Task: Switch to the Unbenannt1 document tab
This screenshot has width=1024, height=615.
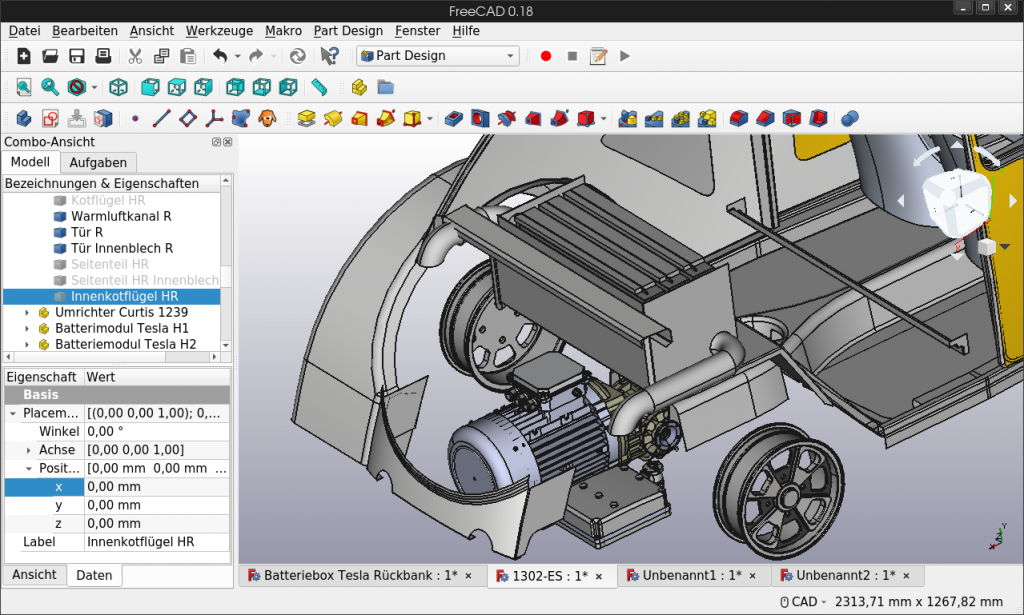Action: 692,576
